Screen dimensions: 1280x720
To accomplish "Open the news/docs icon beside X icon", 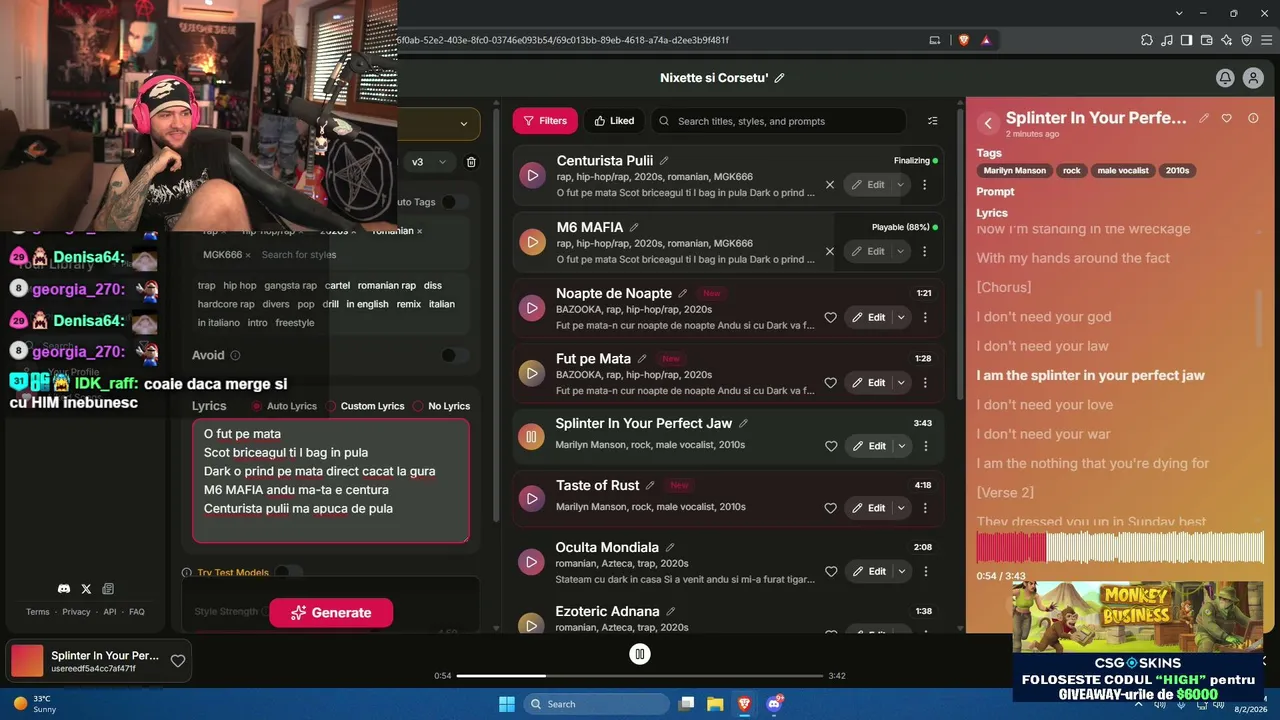I will click(108, 589).
